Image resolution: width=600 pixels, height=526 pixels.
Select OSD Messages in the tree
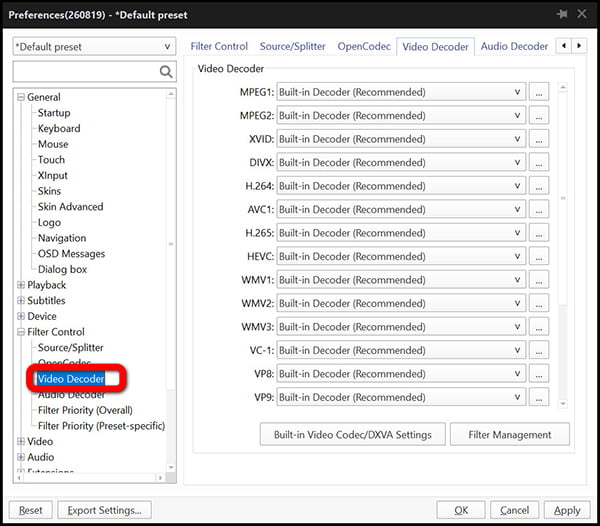click(71, 254)
